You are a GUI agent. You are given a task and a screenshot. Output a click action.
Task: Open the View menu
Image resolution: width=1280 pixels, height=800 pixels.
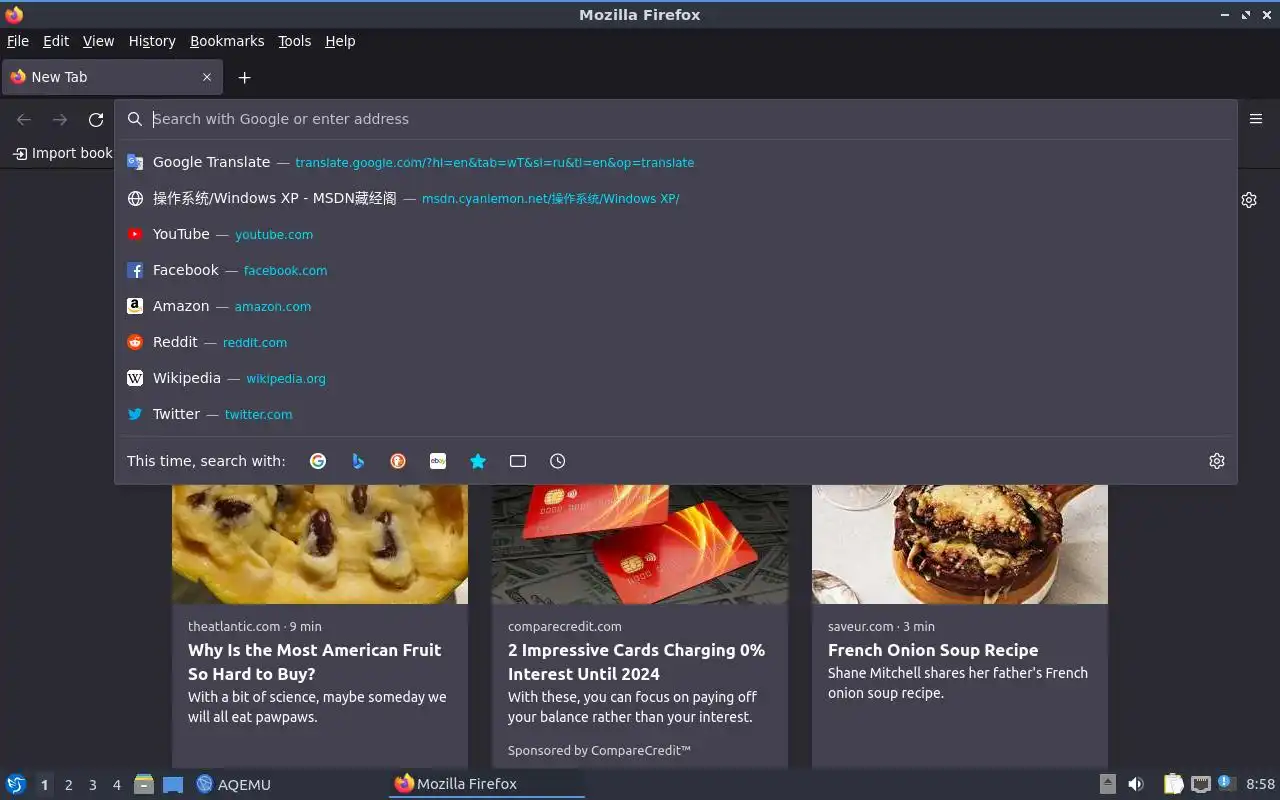coord(98,41)
